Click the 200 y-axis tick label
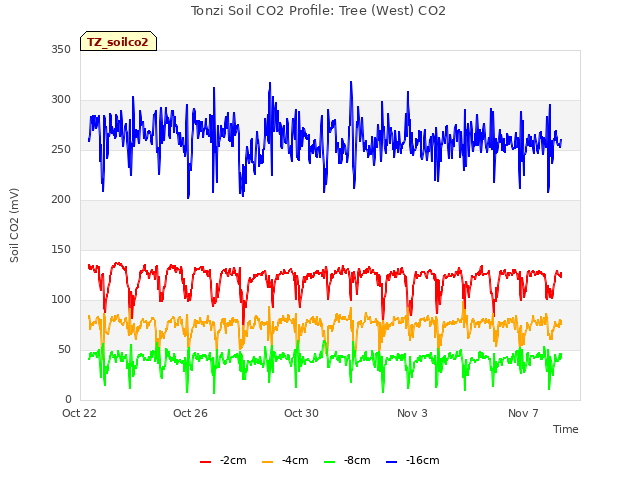 tap(61, 200)
